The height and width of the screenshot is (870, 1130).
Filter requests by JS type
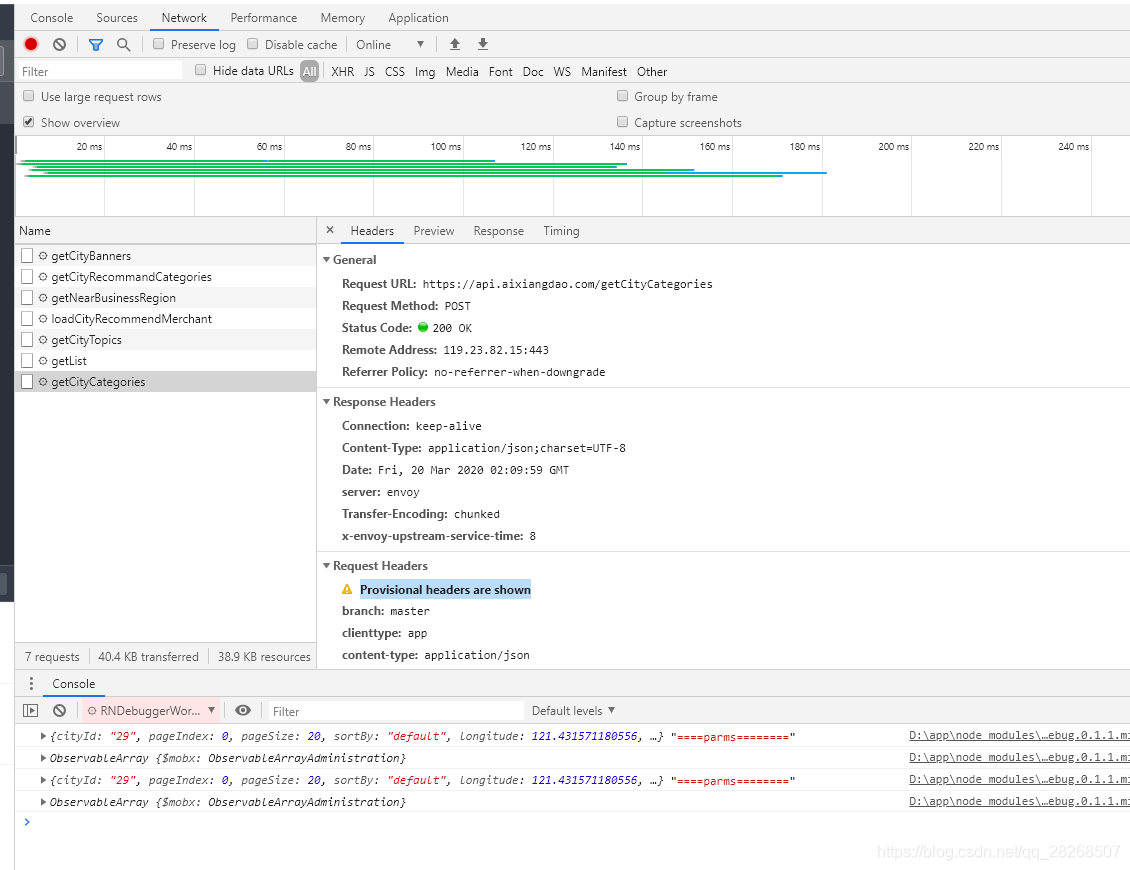tap(369, 71)
